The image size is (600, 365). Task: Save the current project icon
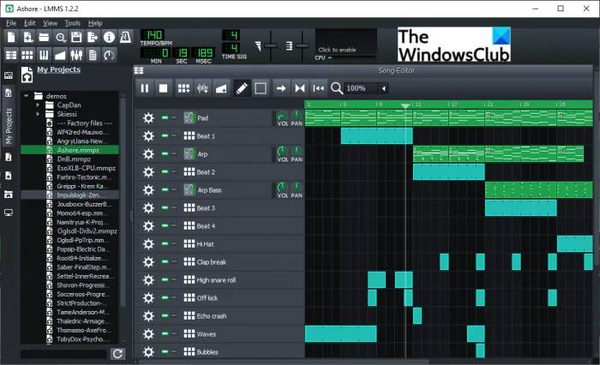coord(77,37)
